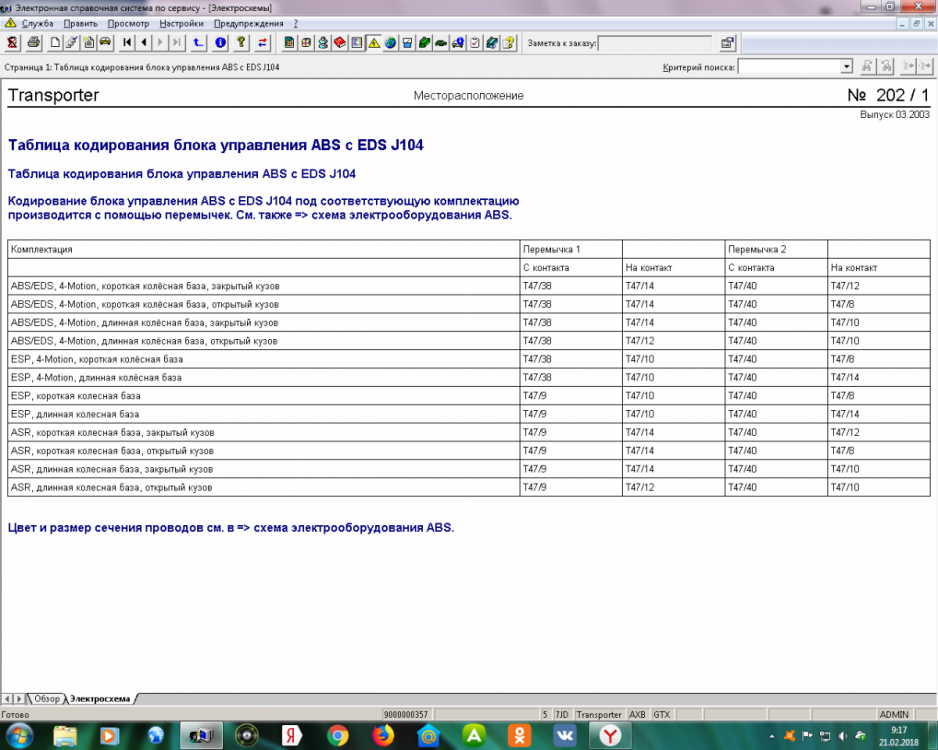Click the car with blue marker icon
The height and width of the screenshot is (750, 938).
pos(458,42)
